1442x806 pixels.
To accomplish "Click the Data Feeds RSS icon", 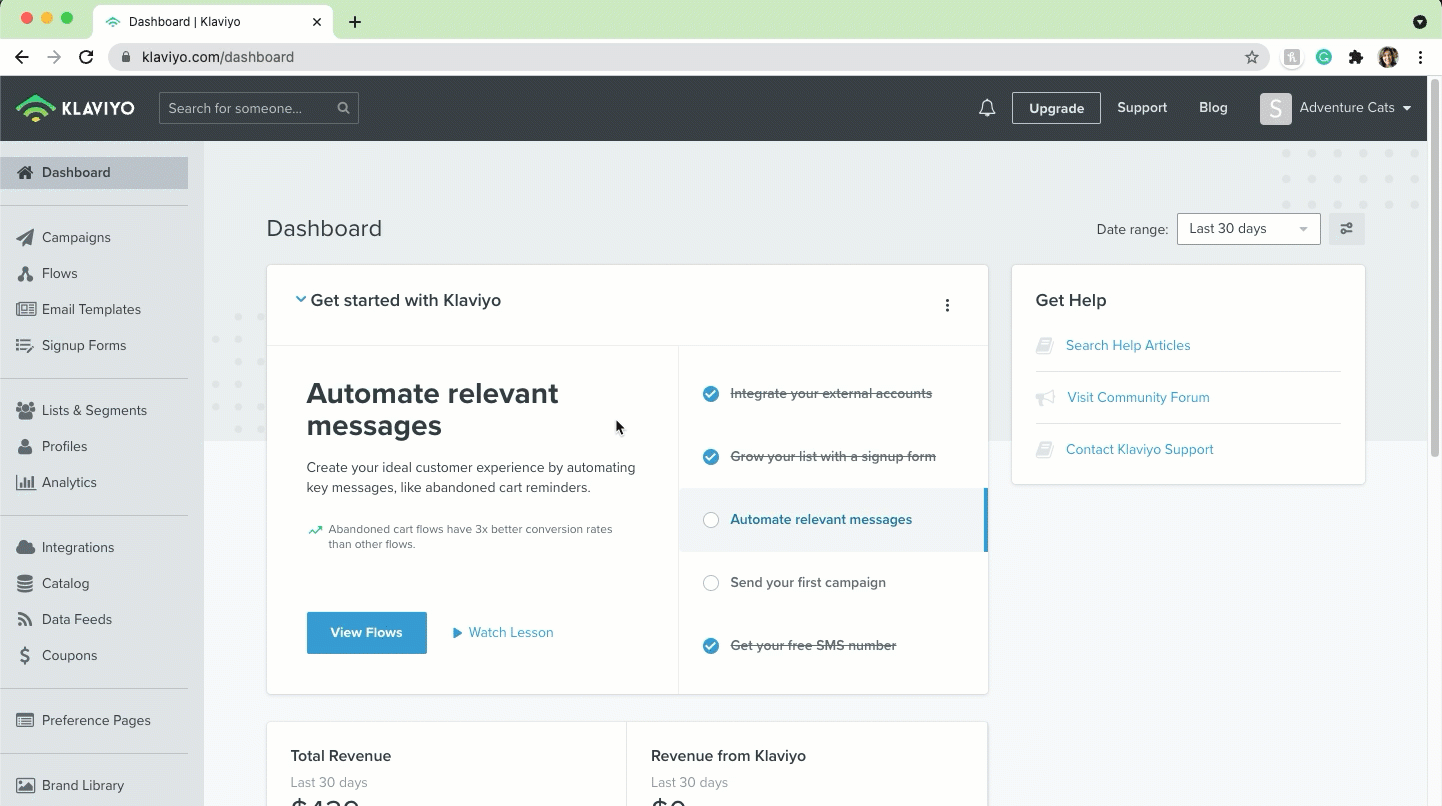I will (x=26, y=619).
